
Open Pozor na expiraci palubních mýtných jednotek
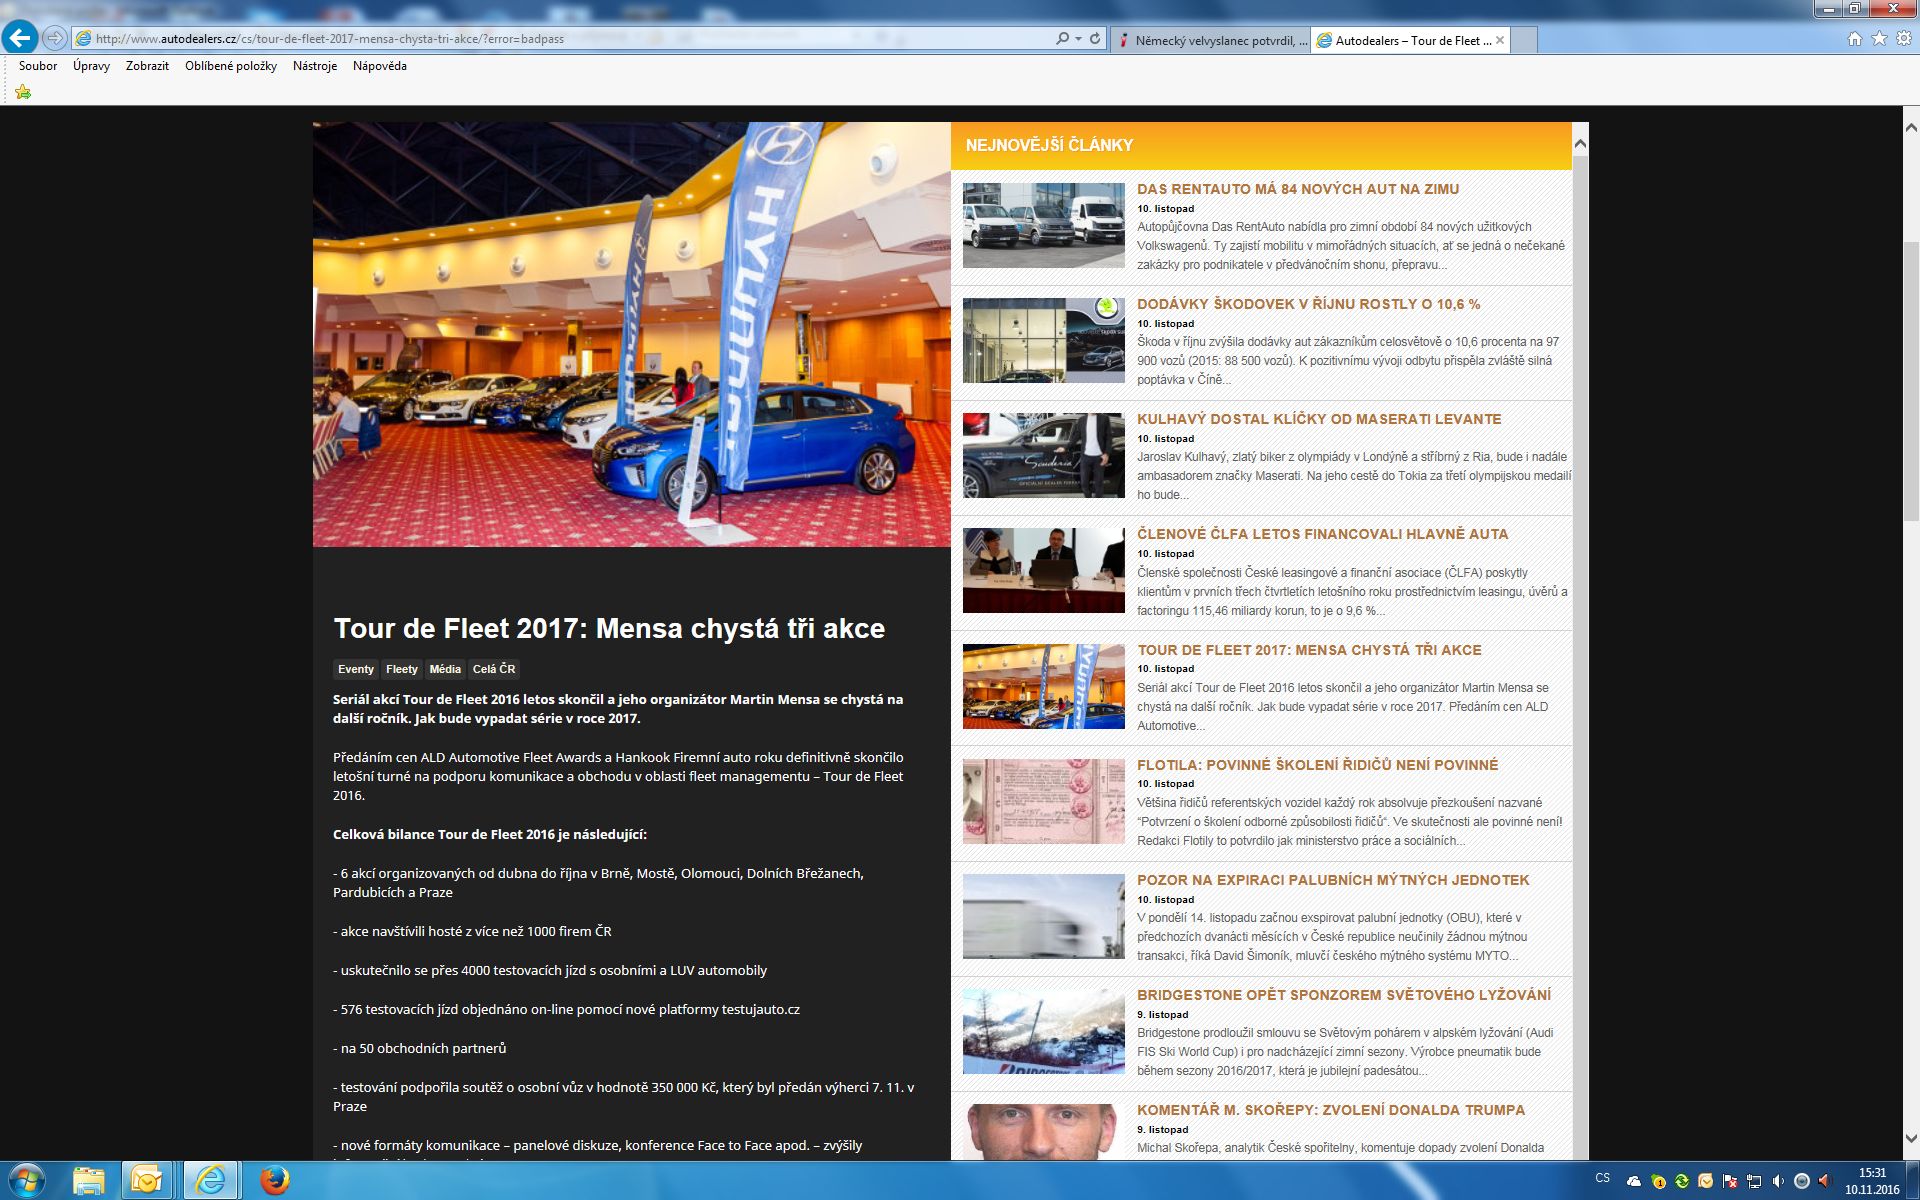pos(1333,880)
